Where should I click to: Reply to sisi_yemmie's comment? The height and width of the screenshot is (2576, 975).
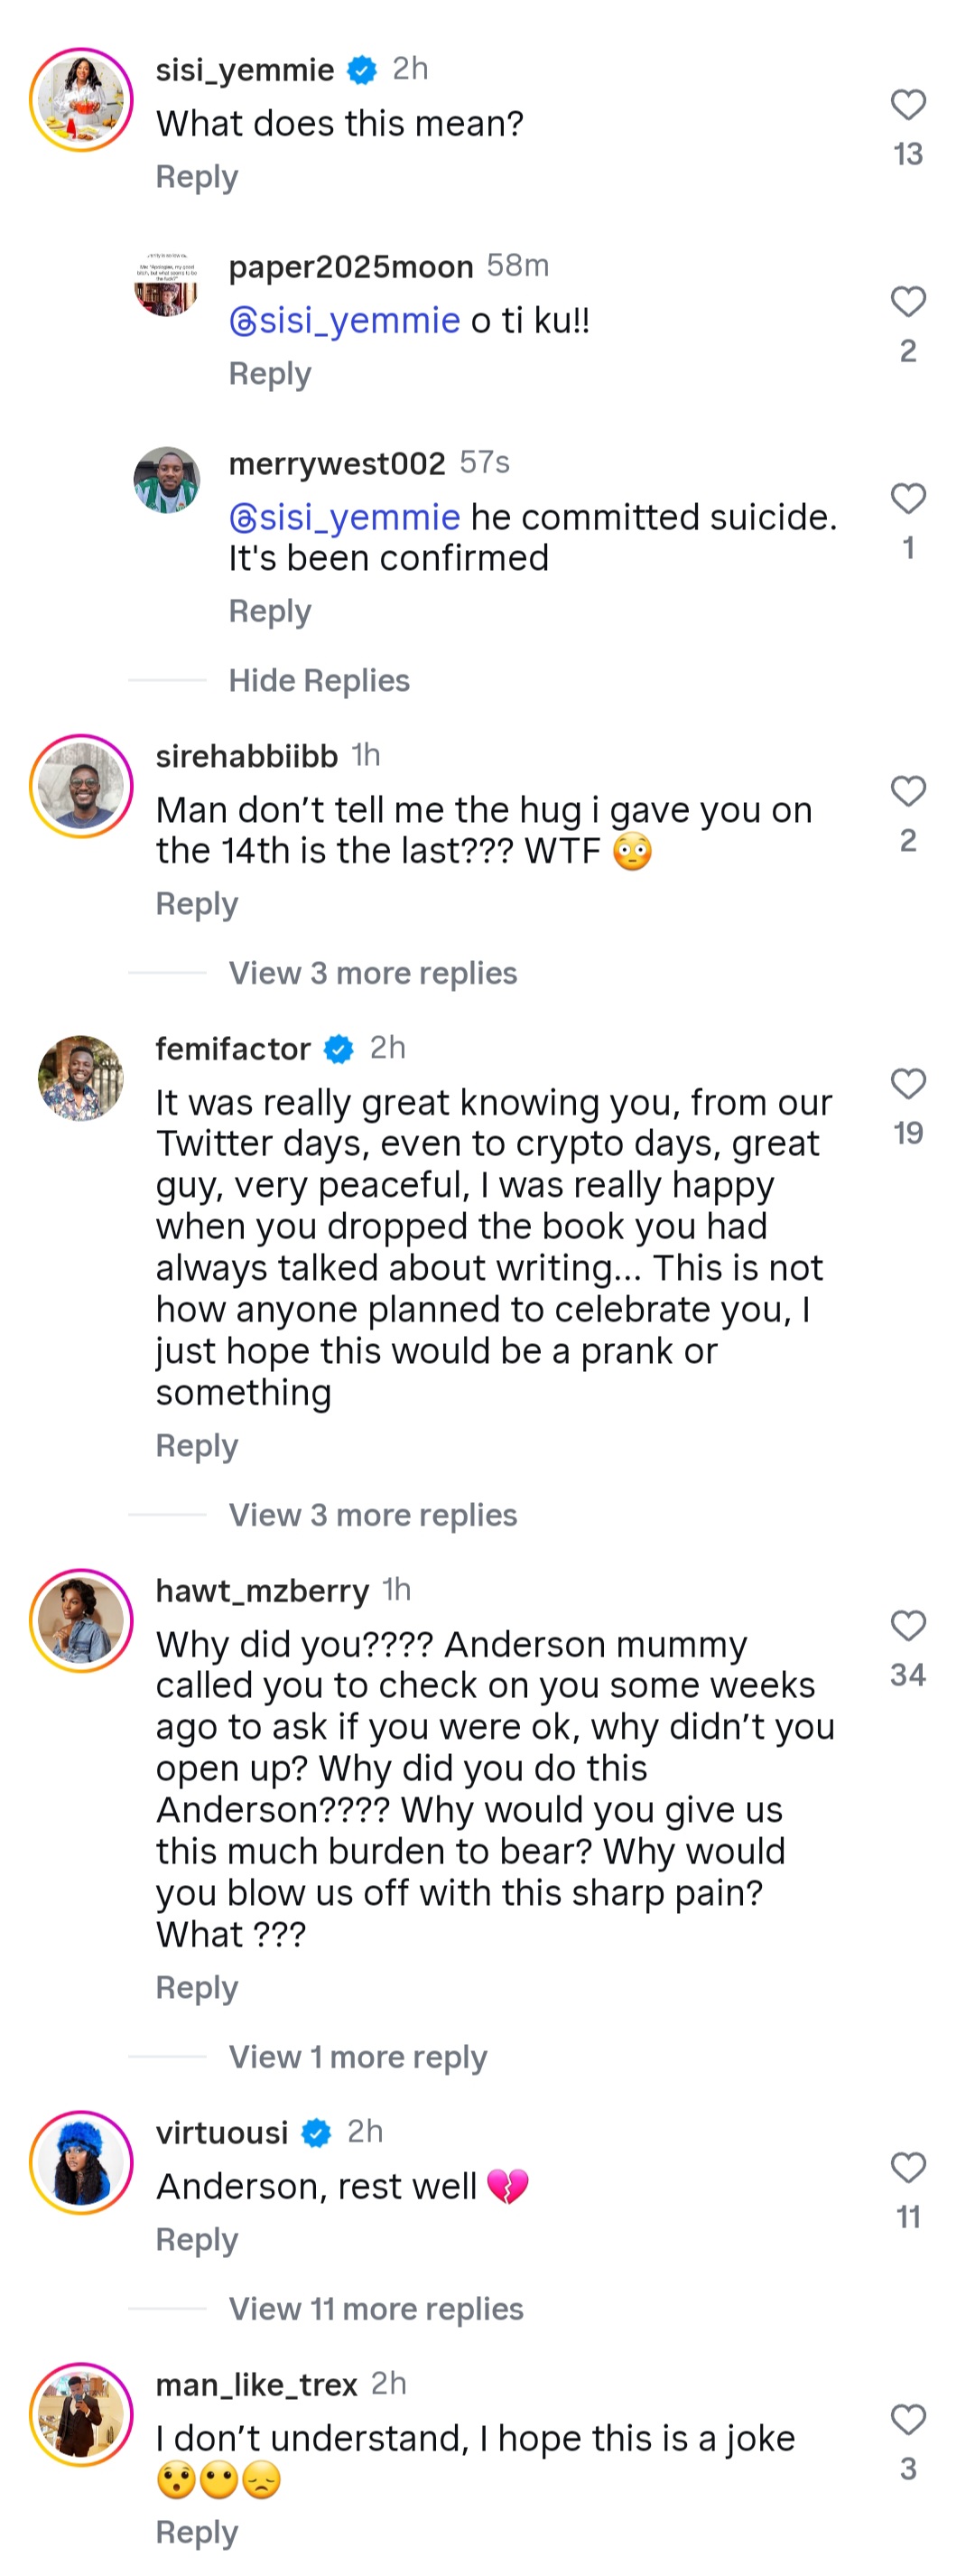click(x=197, y=178)
